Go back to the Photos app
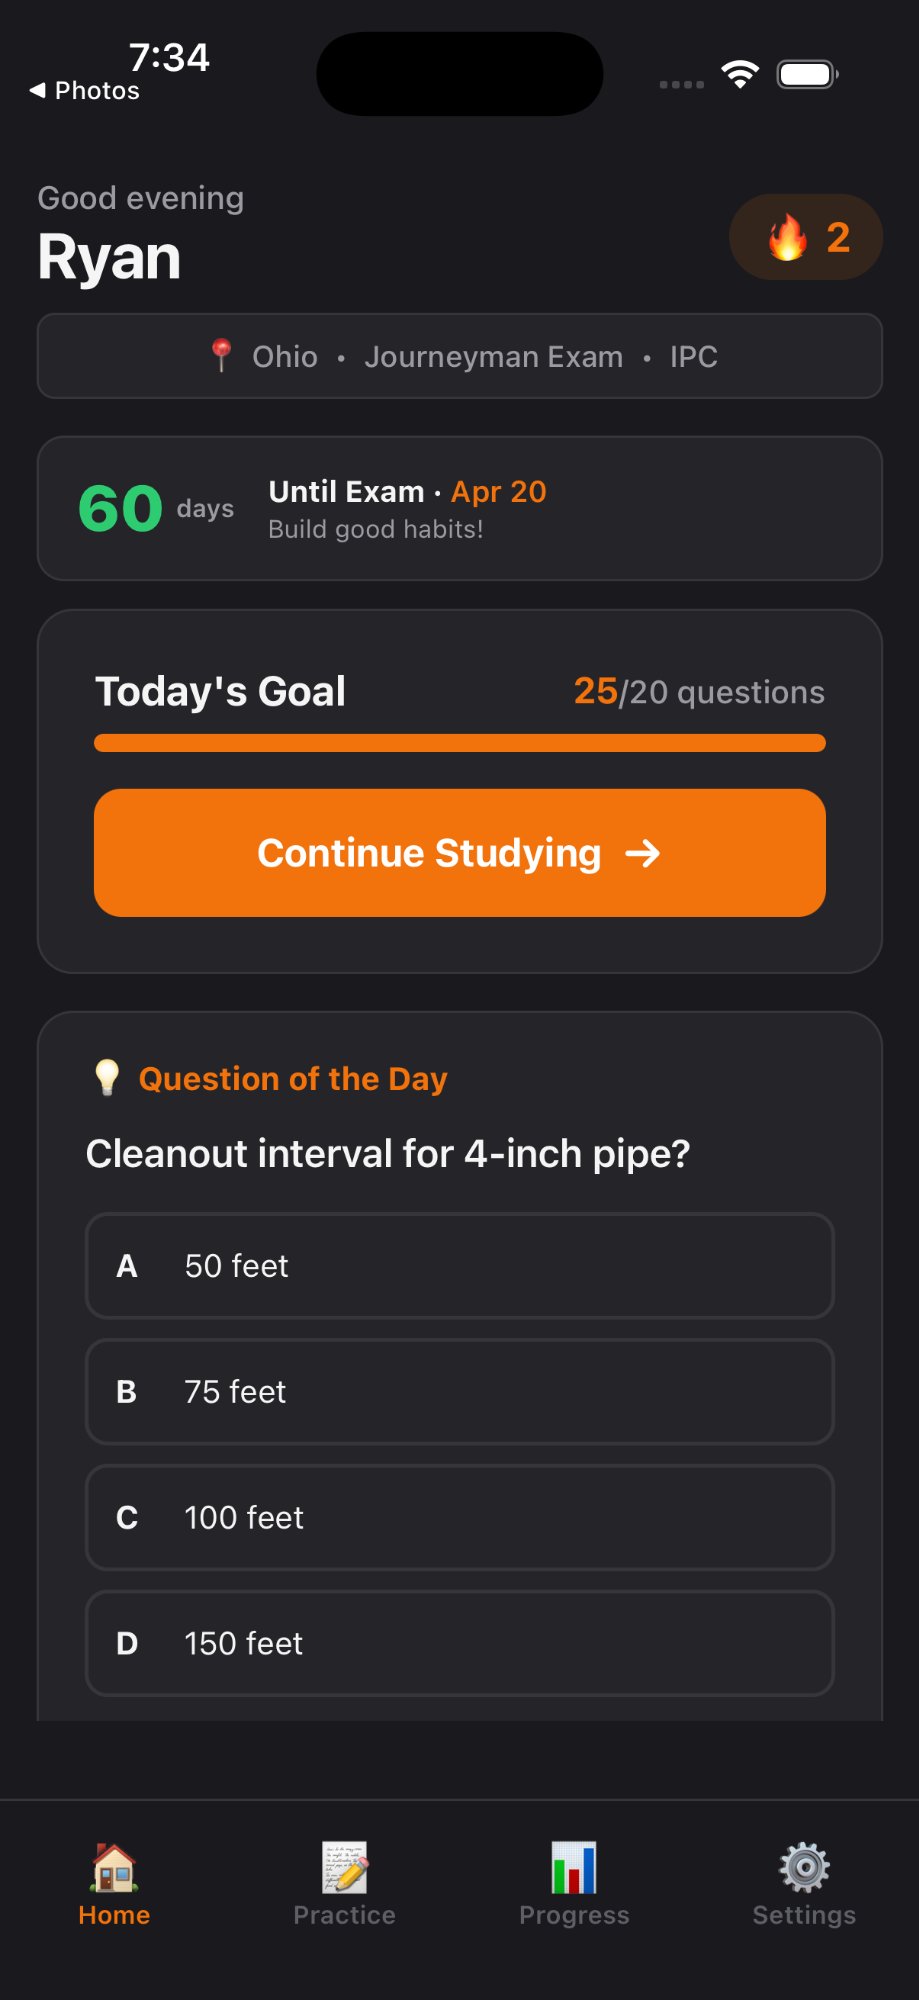Viewport: 919px width, 2000px height. [x=85, y=91]
